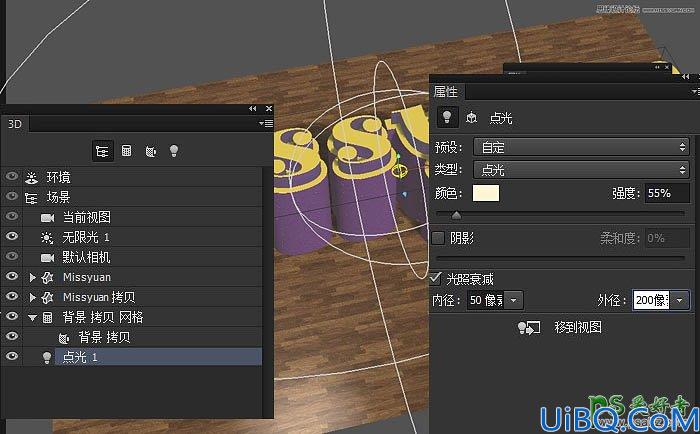Toggle visibility of 环境
Image resolution: width=700 pixels, height=434 pixels.
point(12,176)
